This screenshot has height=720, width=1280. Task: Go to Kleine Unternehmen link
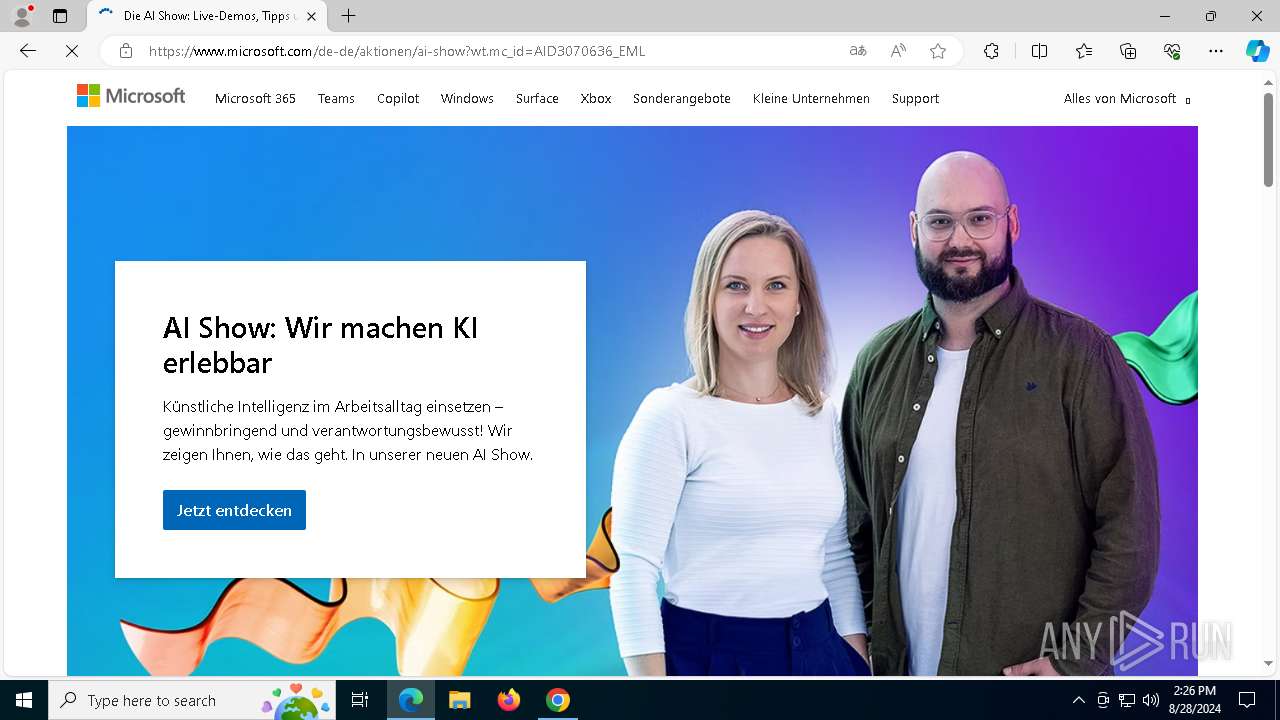coord(811,98)
